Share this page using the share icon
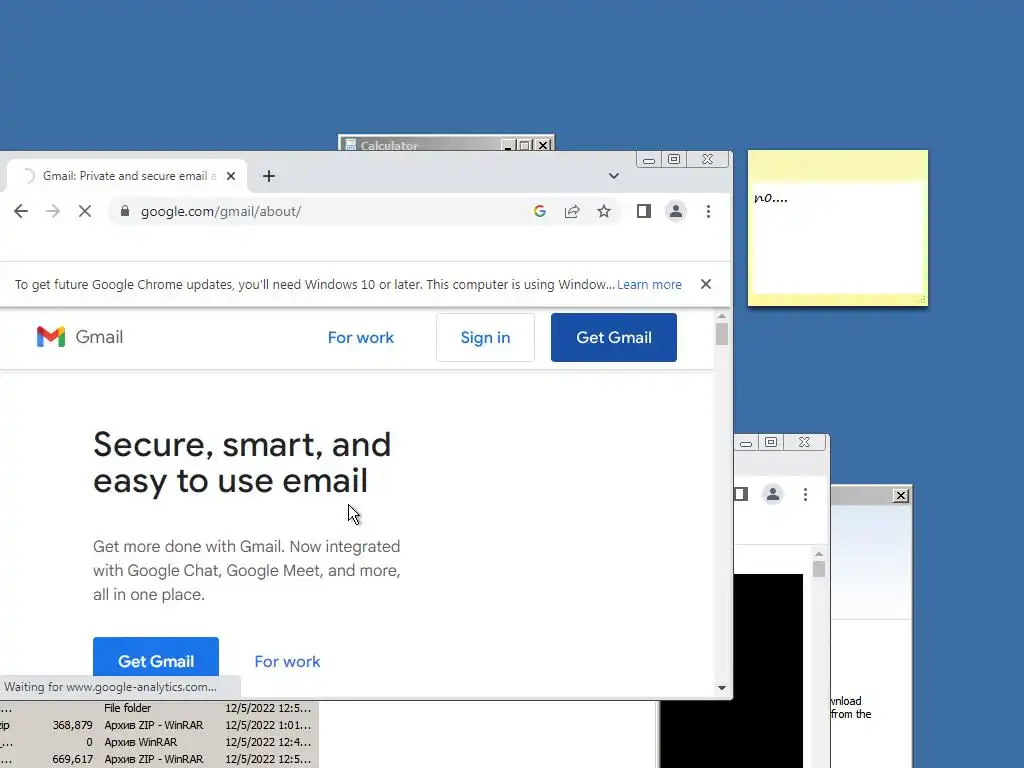 (572, 211)
